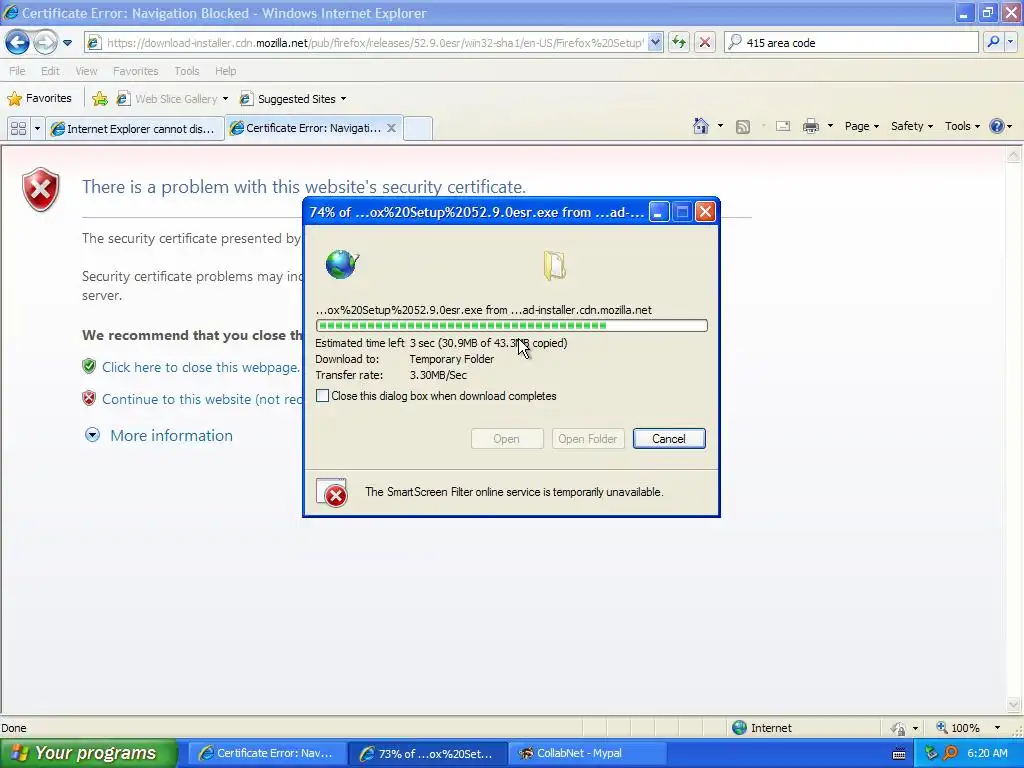The image size is (1024, 768).
Task: Open the Tools menu in menu bar
Action: 187,71
